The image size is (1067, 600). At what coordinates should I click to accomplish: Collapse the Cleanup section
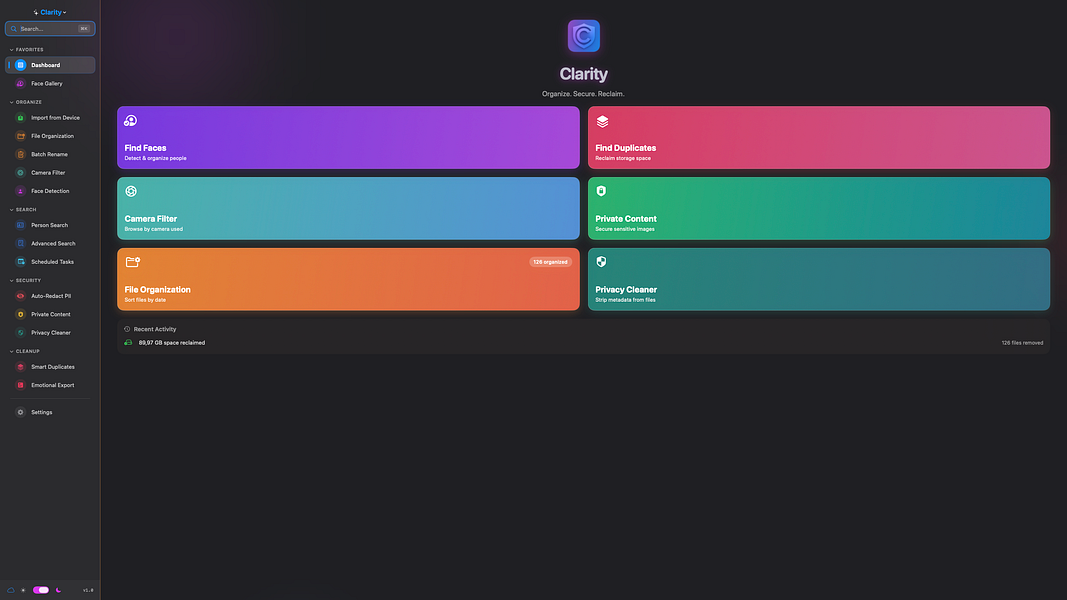[x=24, y=351]
